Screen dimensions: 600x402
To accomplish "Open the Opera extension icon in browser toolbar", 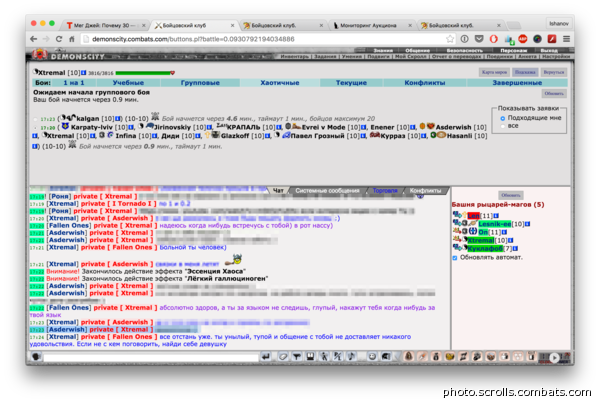I will pos(494,39).
